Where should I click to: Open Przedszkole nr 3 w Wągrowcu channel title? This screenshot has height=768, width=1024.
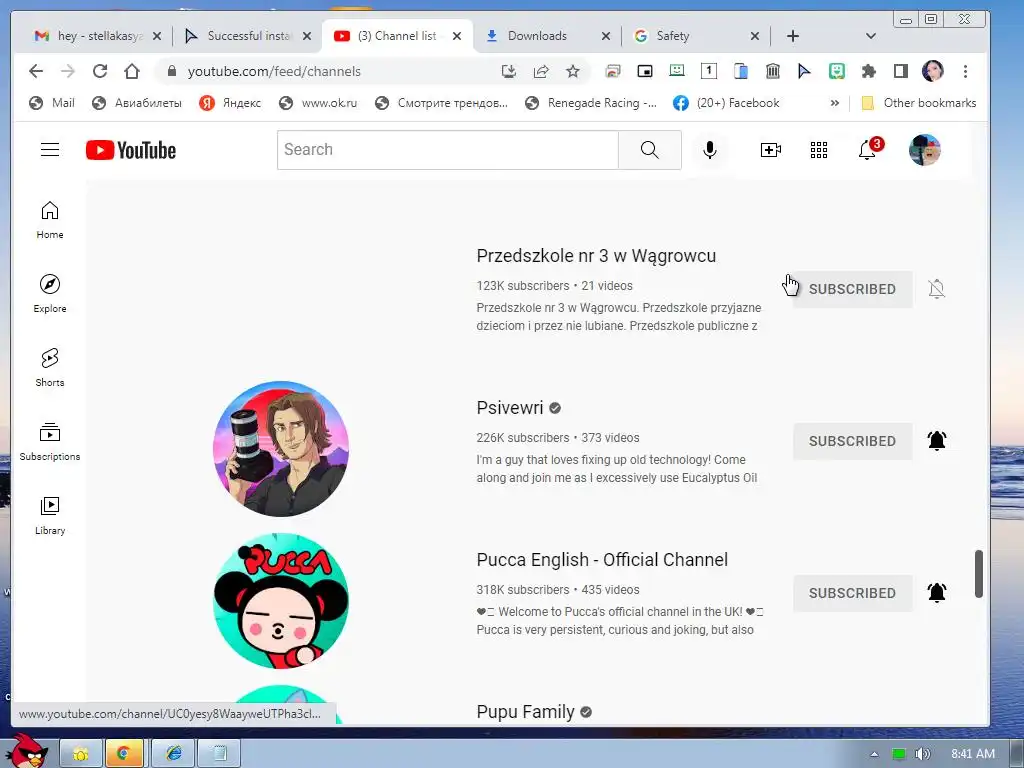(596, 256)
